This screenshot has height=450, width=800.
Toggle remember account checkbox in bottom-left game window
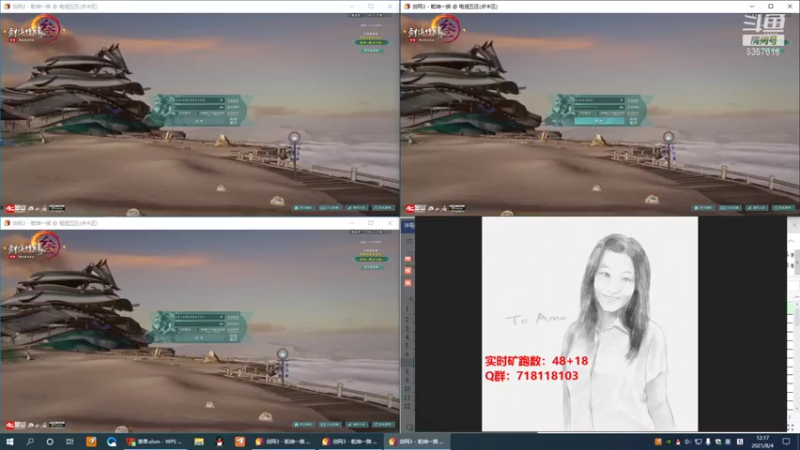178,329
